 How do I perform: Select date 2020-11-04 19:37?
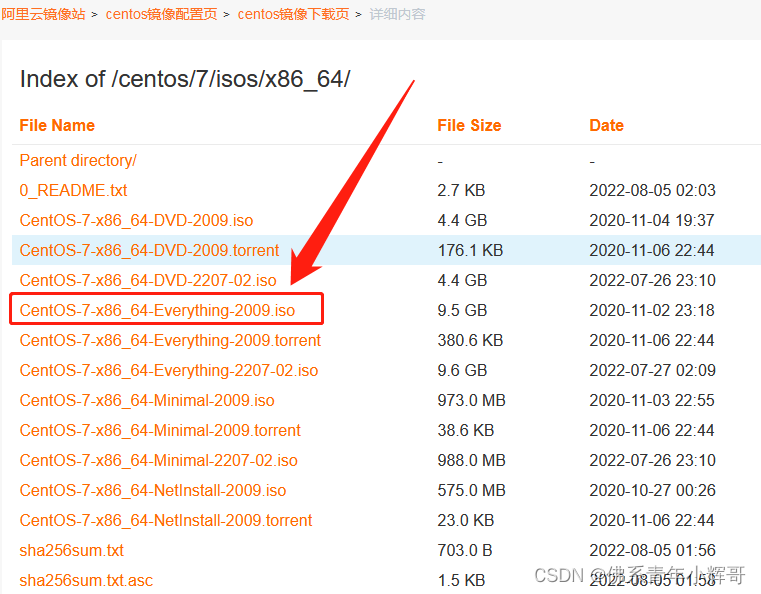pos(652,220)
